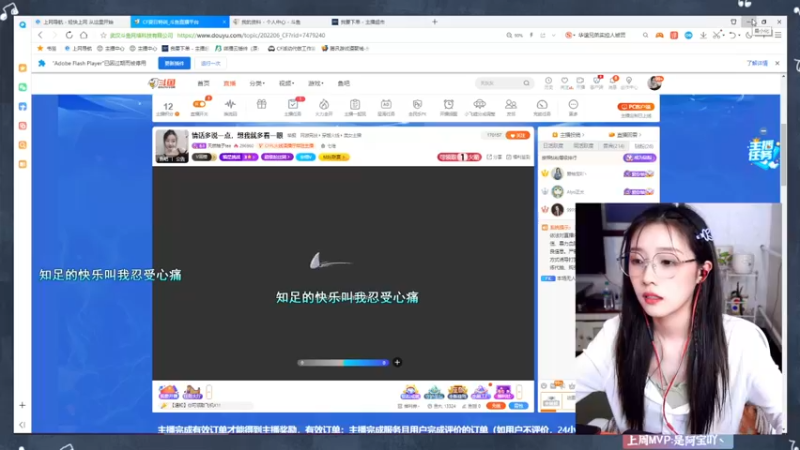Click the game controller toolbar icon
Viewport: 800px width, 450px height.
tap(659, 35)
